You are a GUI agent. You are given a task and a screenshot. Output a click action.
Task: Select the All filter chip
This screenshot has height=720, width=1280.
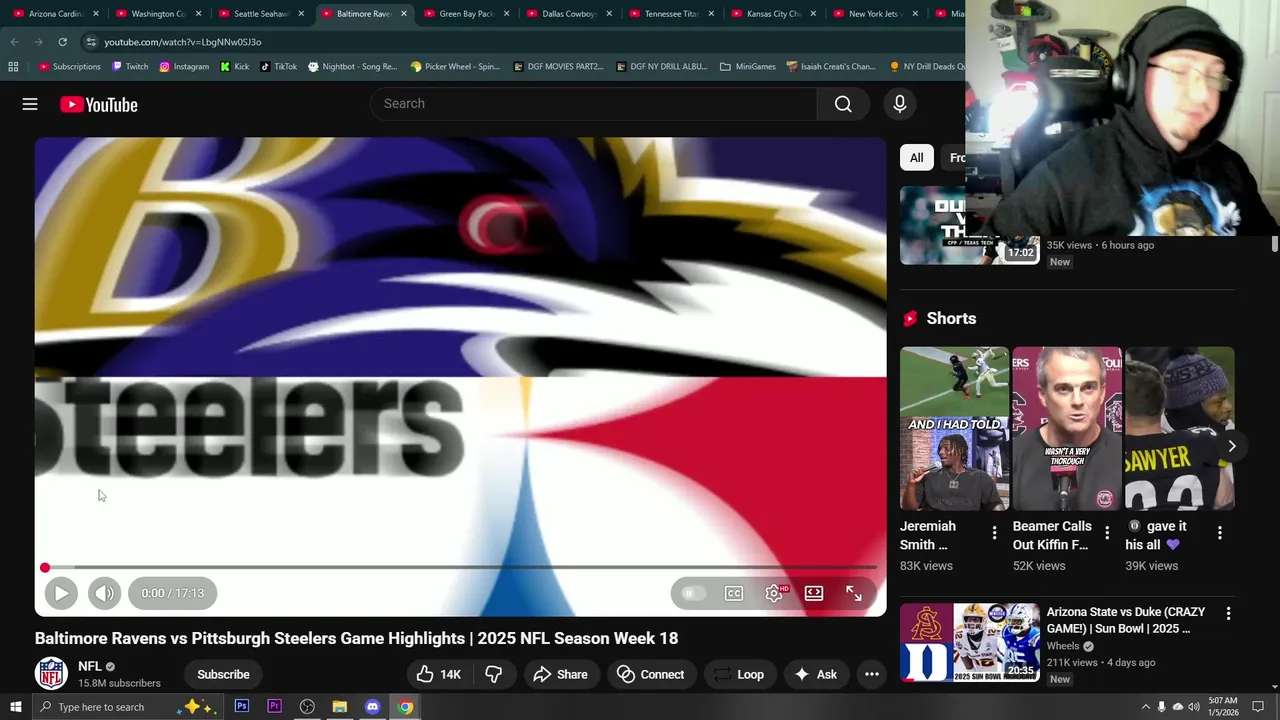click(916, 158)
